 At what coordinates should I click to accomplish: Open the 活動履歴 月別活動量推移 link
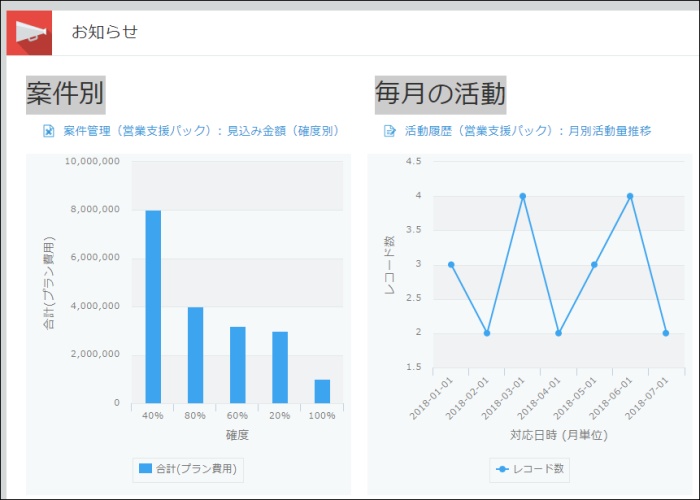pos(528,131)
